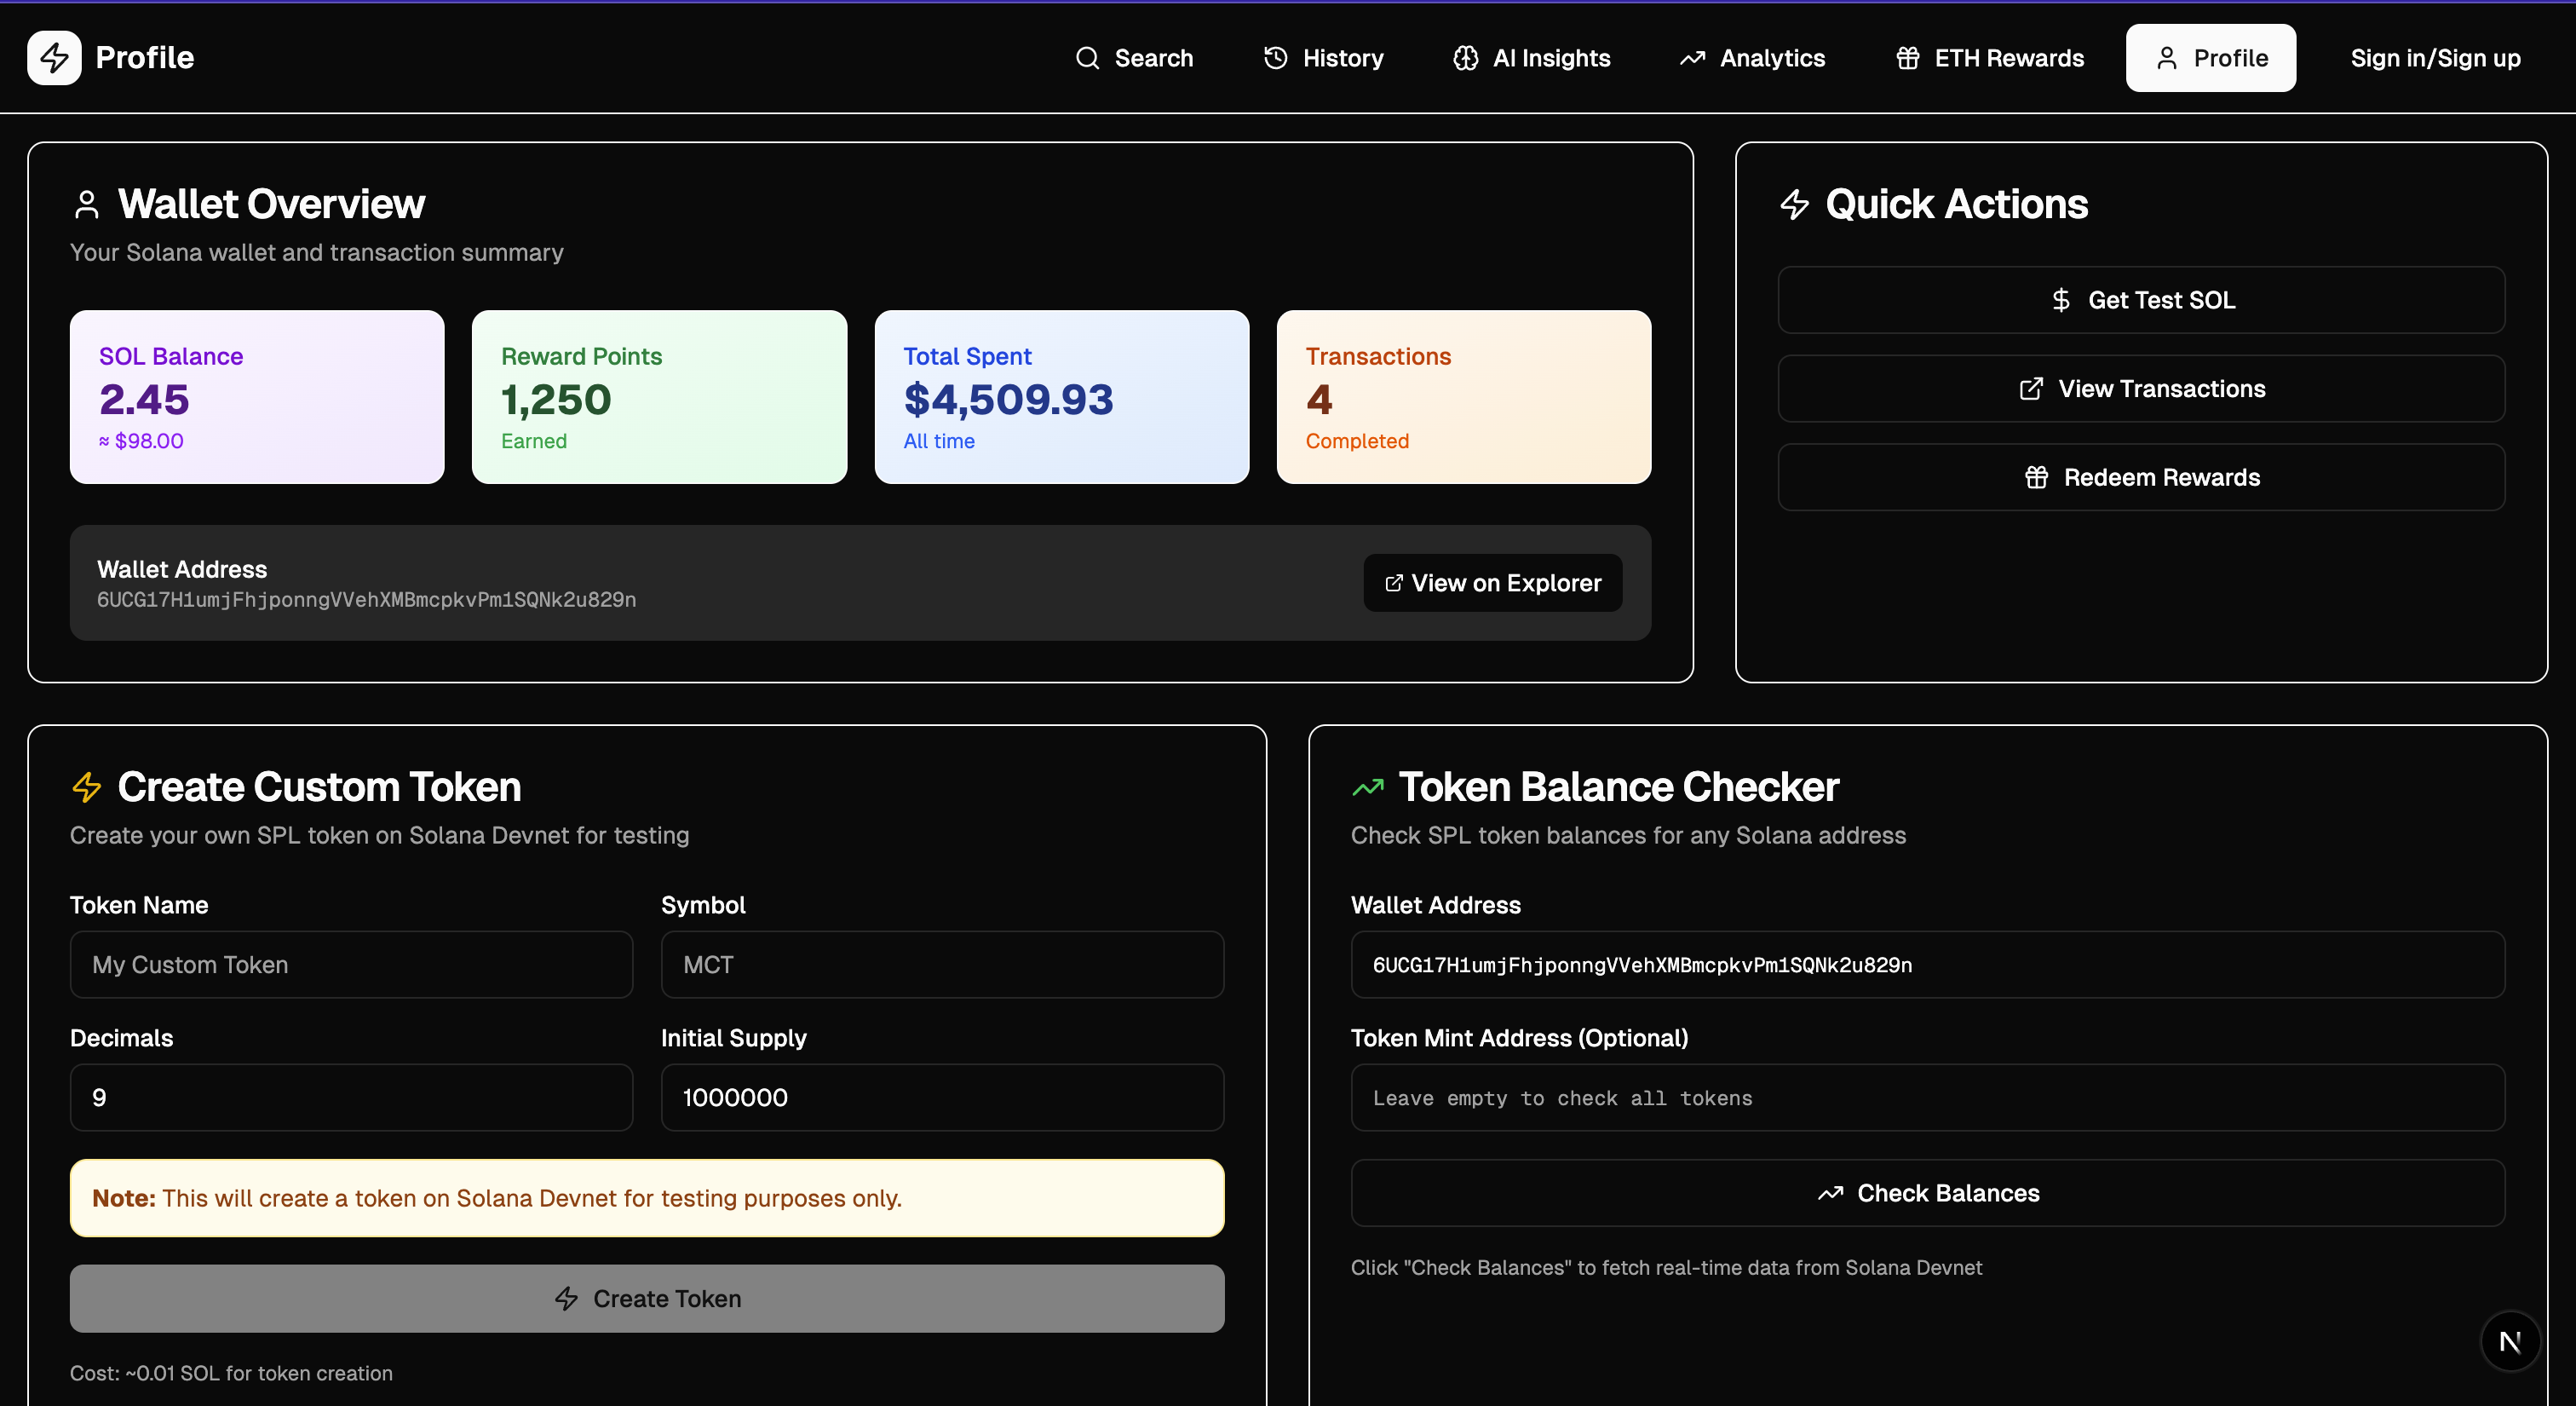The height and width of the screenshot is (1406, 2576).
Task: Click View on Explorer button
Action: [1492, 583]
